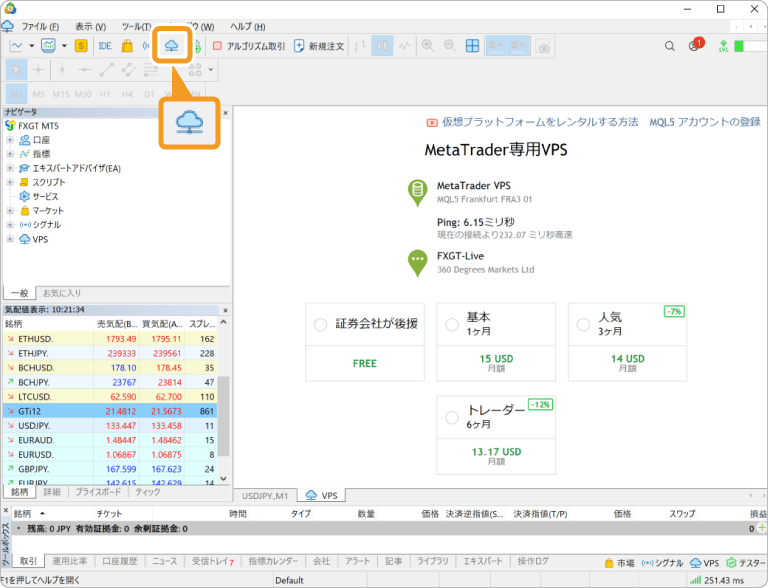The height and width of the screenshot is (588, 768).
Task: Open the virtual platform rental guide link
Action: [540, 122]
